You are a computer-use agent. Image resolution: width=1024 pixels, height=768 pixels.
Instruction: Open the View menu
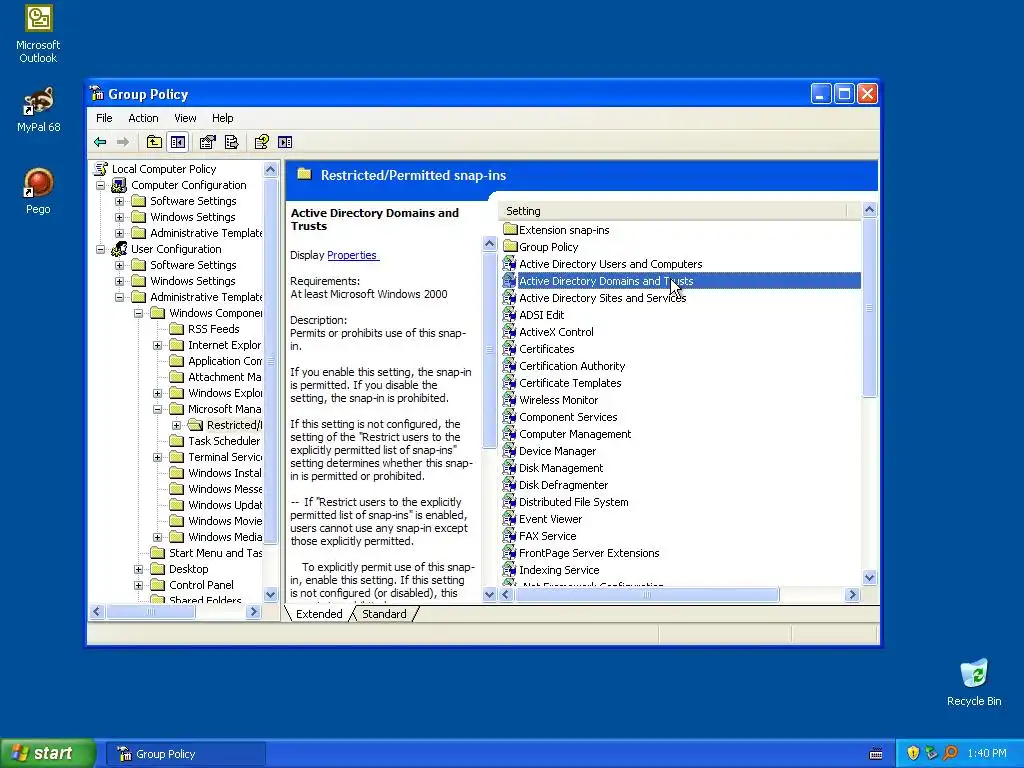click(185, 118)
